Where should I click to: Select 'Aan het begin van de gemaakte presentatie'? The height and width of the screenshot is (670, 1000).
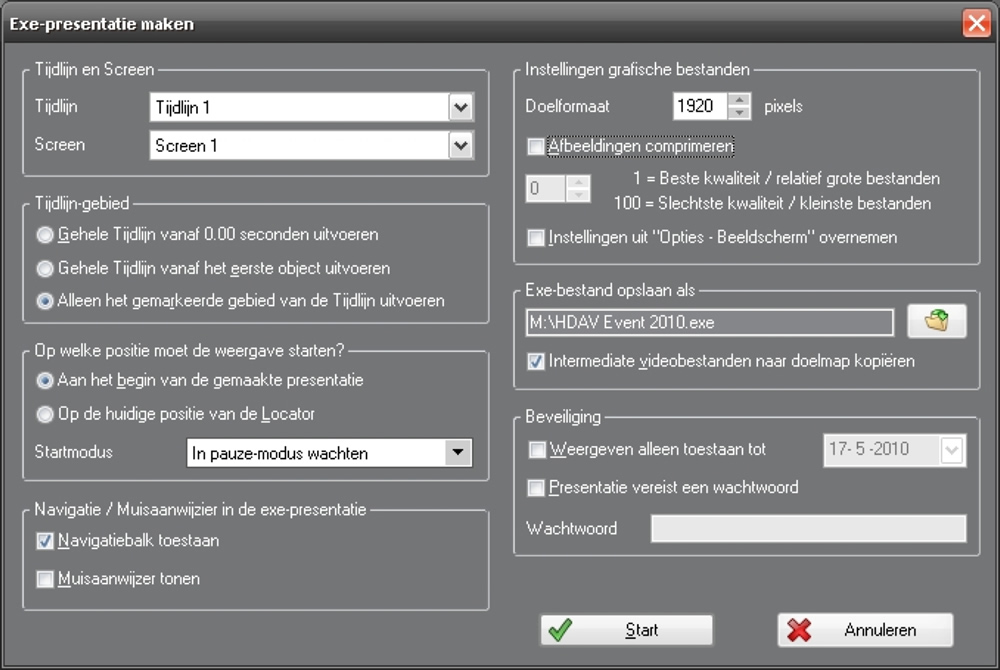click(x=44, y=380)
